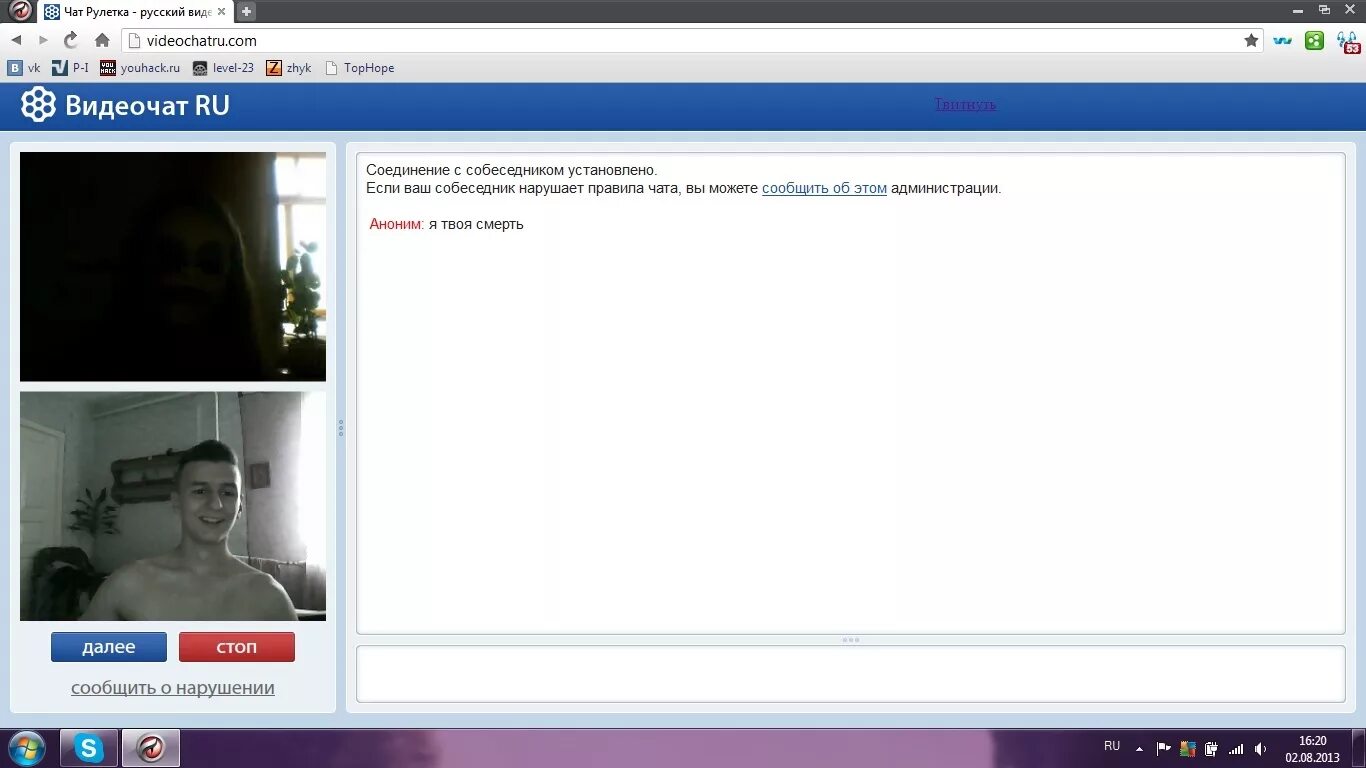Click the green extension icon in toolbar
This screenshot has height=768, width=1366.
tap(1315, 40)
